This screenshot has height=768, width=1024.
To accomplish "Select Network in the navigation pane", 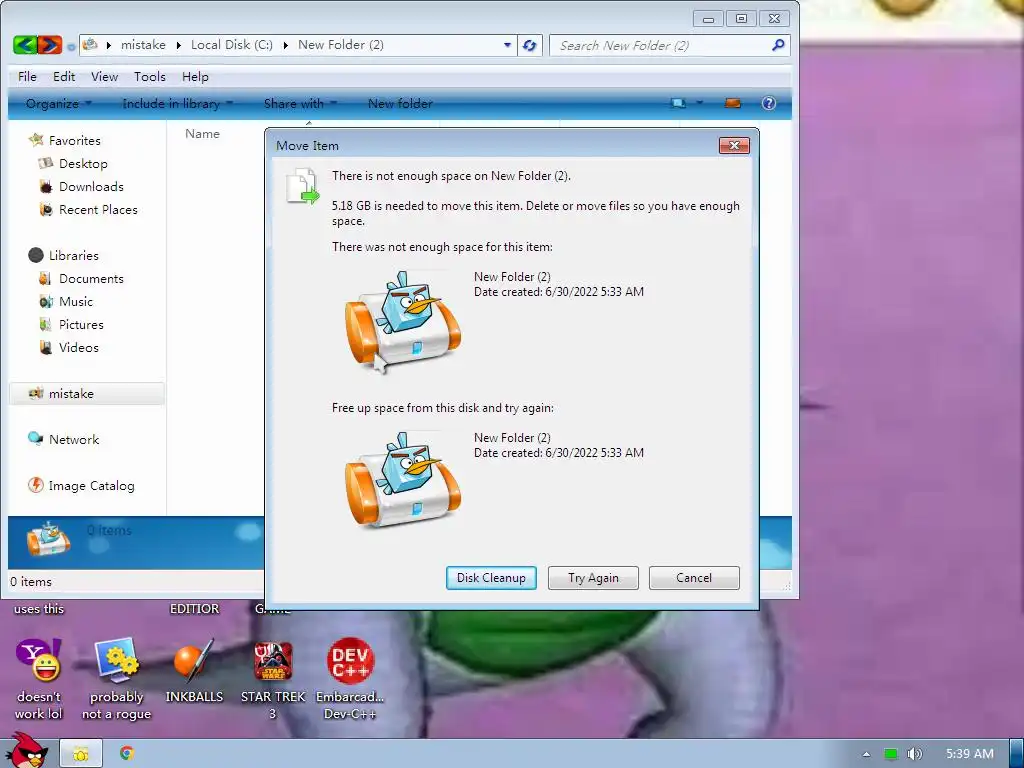I will (x=74, y=440).
